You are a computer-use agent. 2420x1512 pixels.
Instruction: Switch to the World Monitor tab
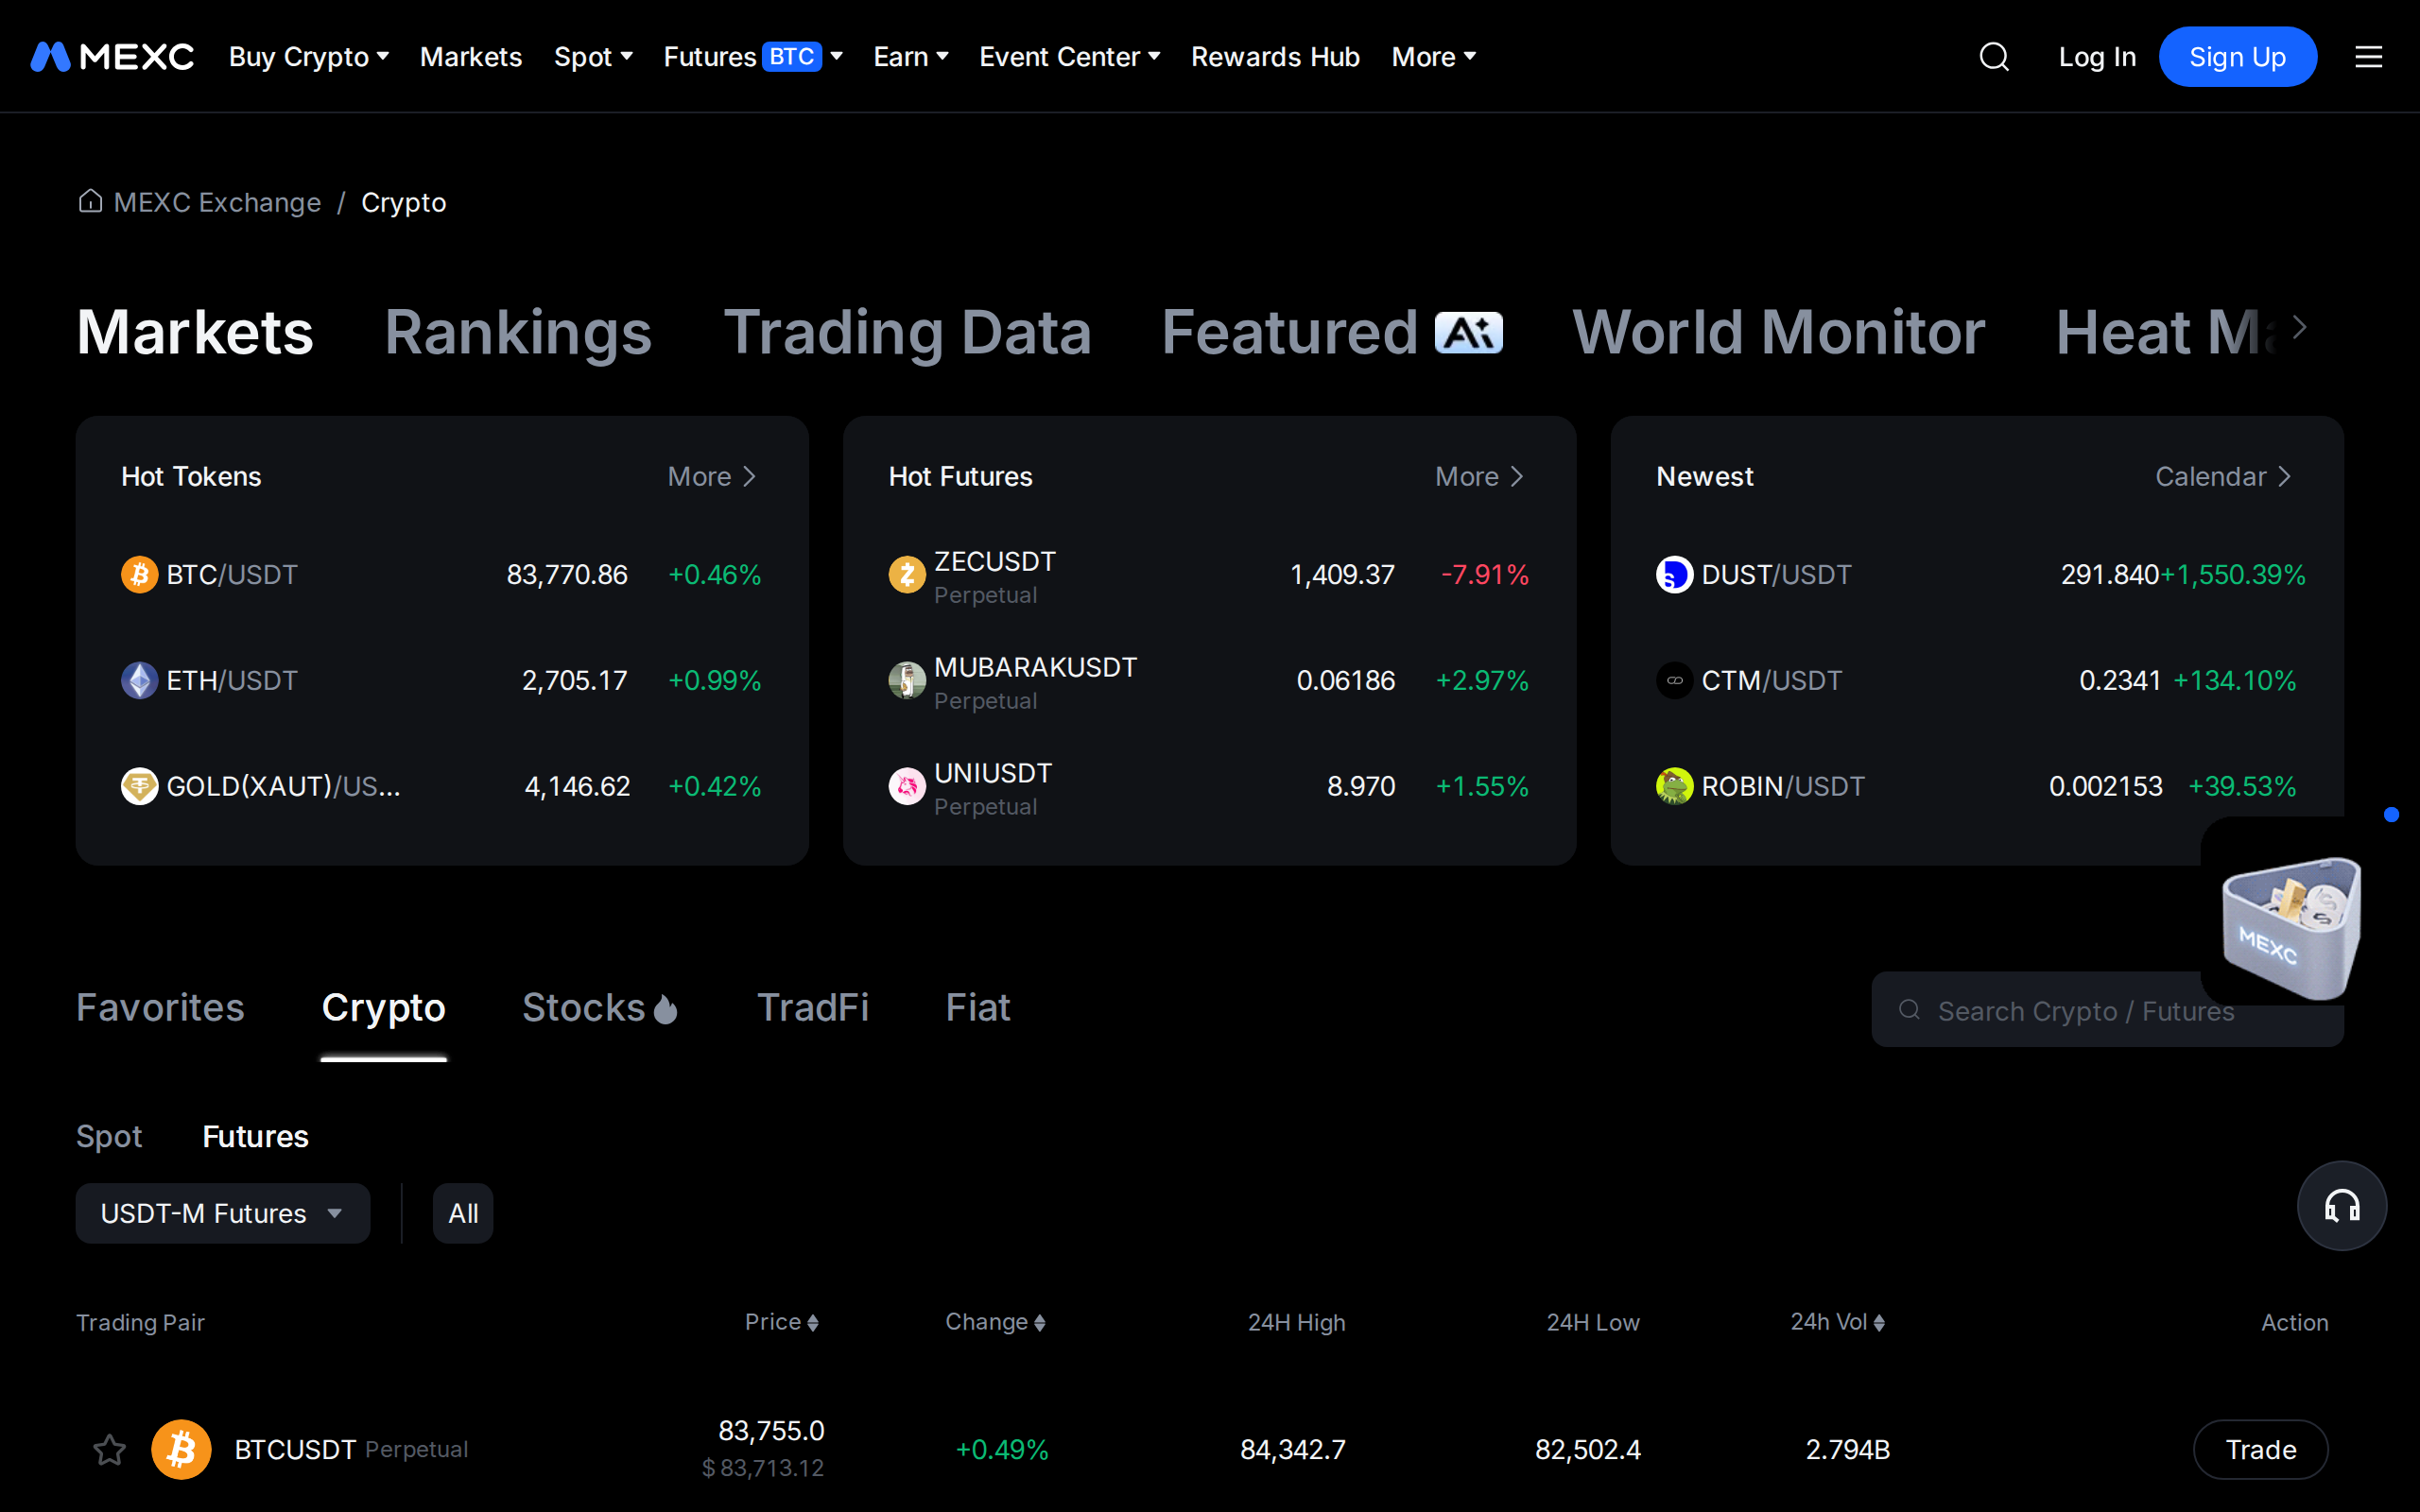(1779, 332)
